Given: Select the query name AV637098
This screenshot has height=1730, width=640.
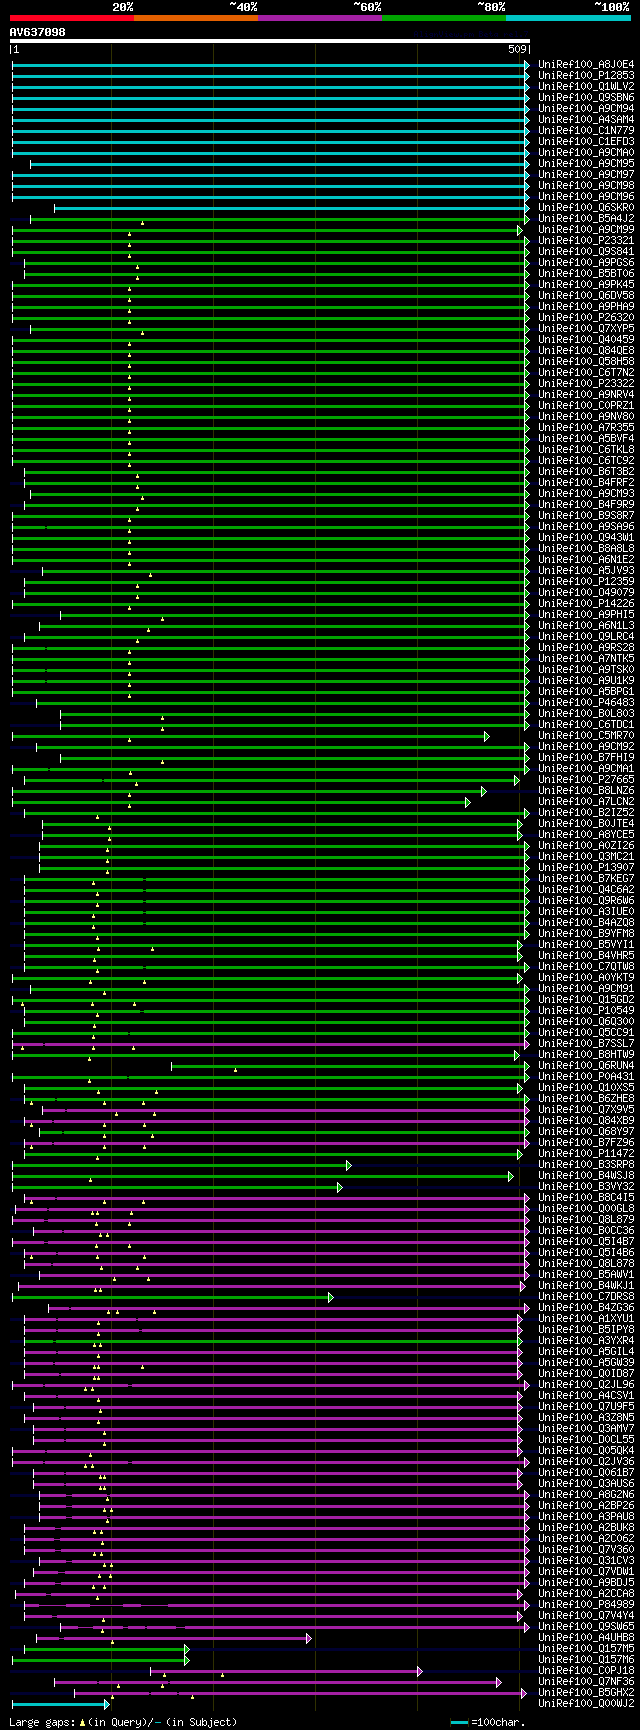Looking at the screenshot, I should (x=38, y=32).
